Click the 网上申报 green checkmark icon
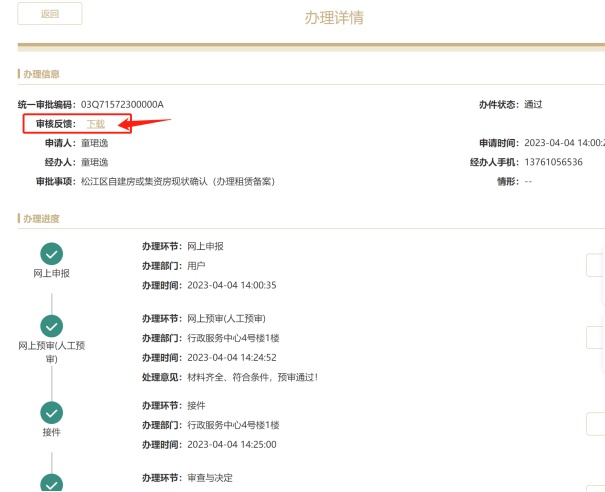Screen dimensions: 605x492 pyautogui.click(x=51, y=254)
